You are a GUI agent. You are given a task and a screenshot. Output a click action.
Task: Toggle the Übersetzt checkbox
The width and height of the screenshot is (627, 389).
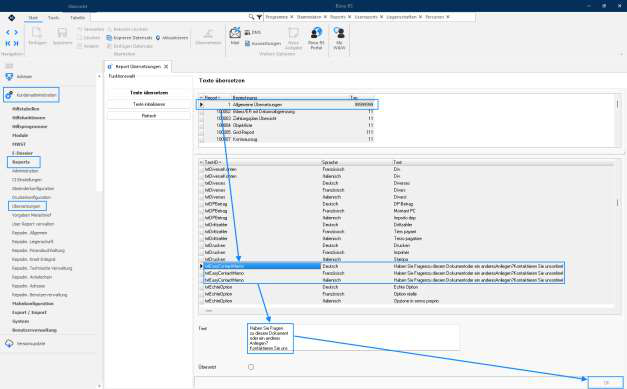tap(251, 367)
